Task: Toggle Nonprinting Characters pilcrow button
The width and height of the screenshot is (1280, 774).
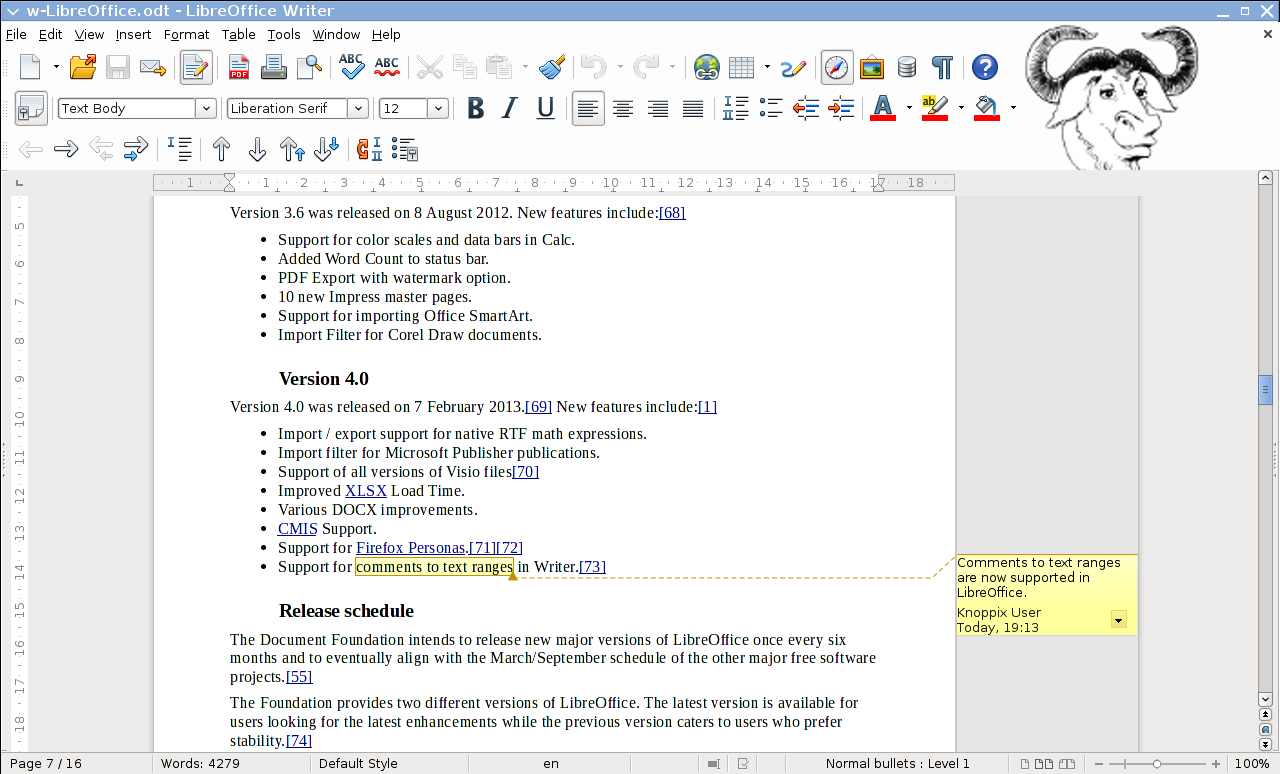Action: tap(942, 68)
